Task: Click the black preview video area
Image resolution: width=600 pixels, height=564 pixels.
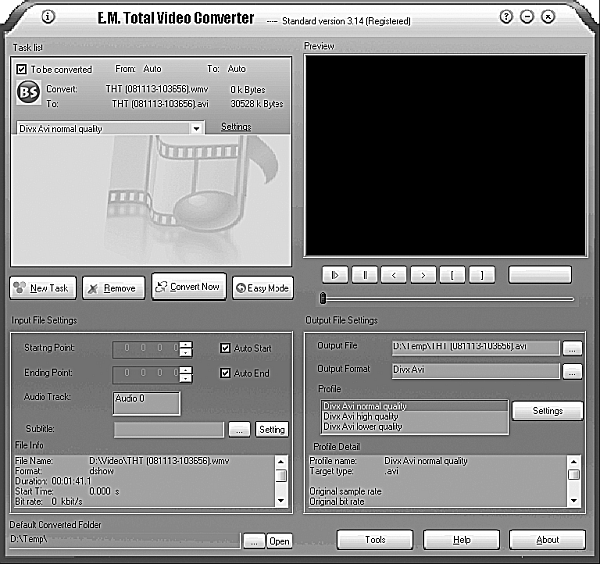Action: pos(445,155)
